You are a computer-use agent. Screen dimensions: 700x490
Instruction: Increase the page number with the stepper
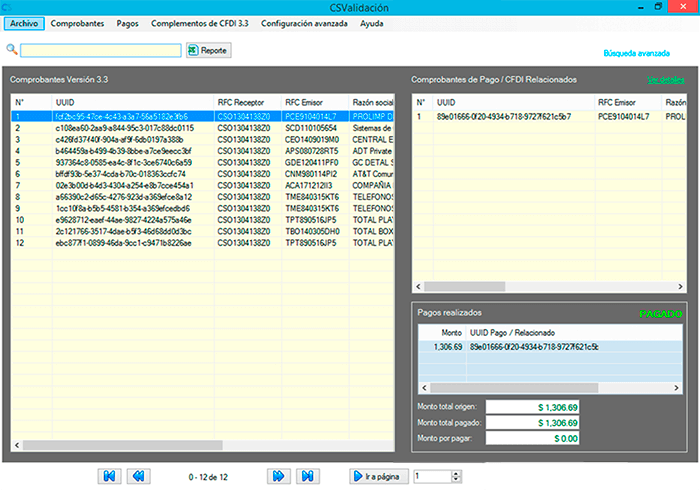(458, 473)
